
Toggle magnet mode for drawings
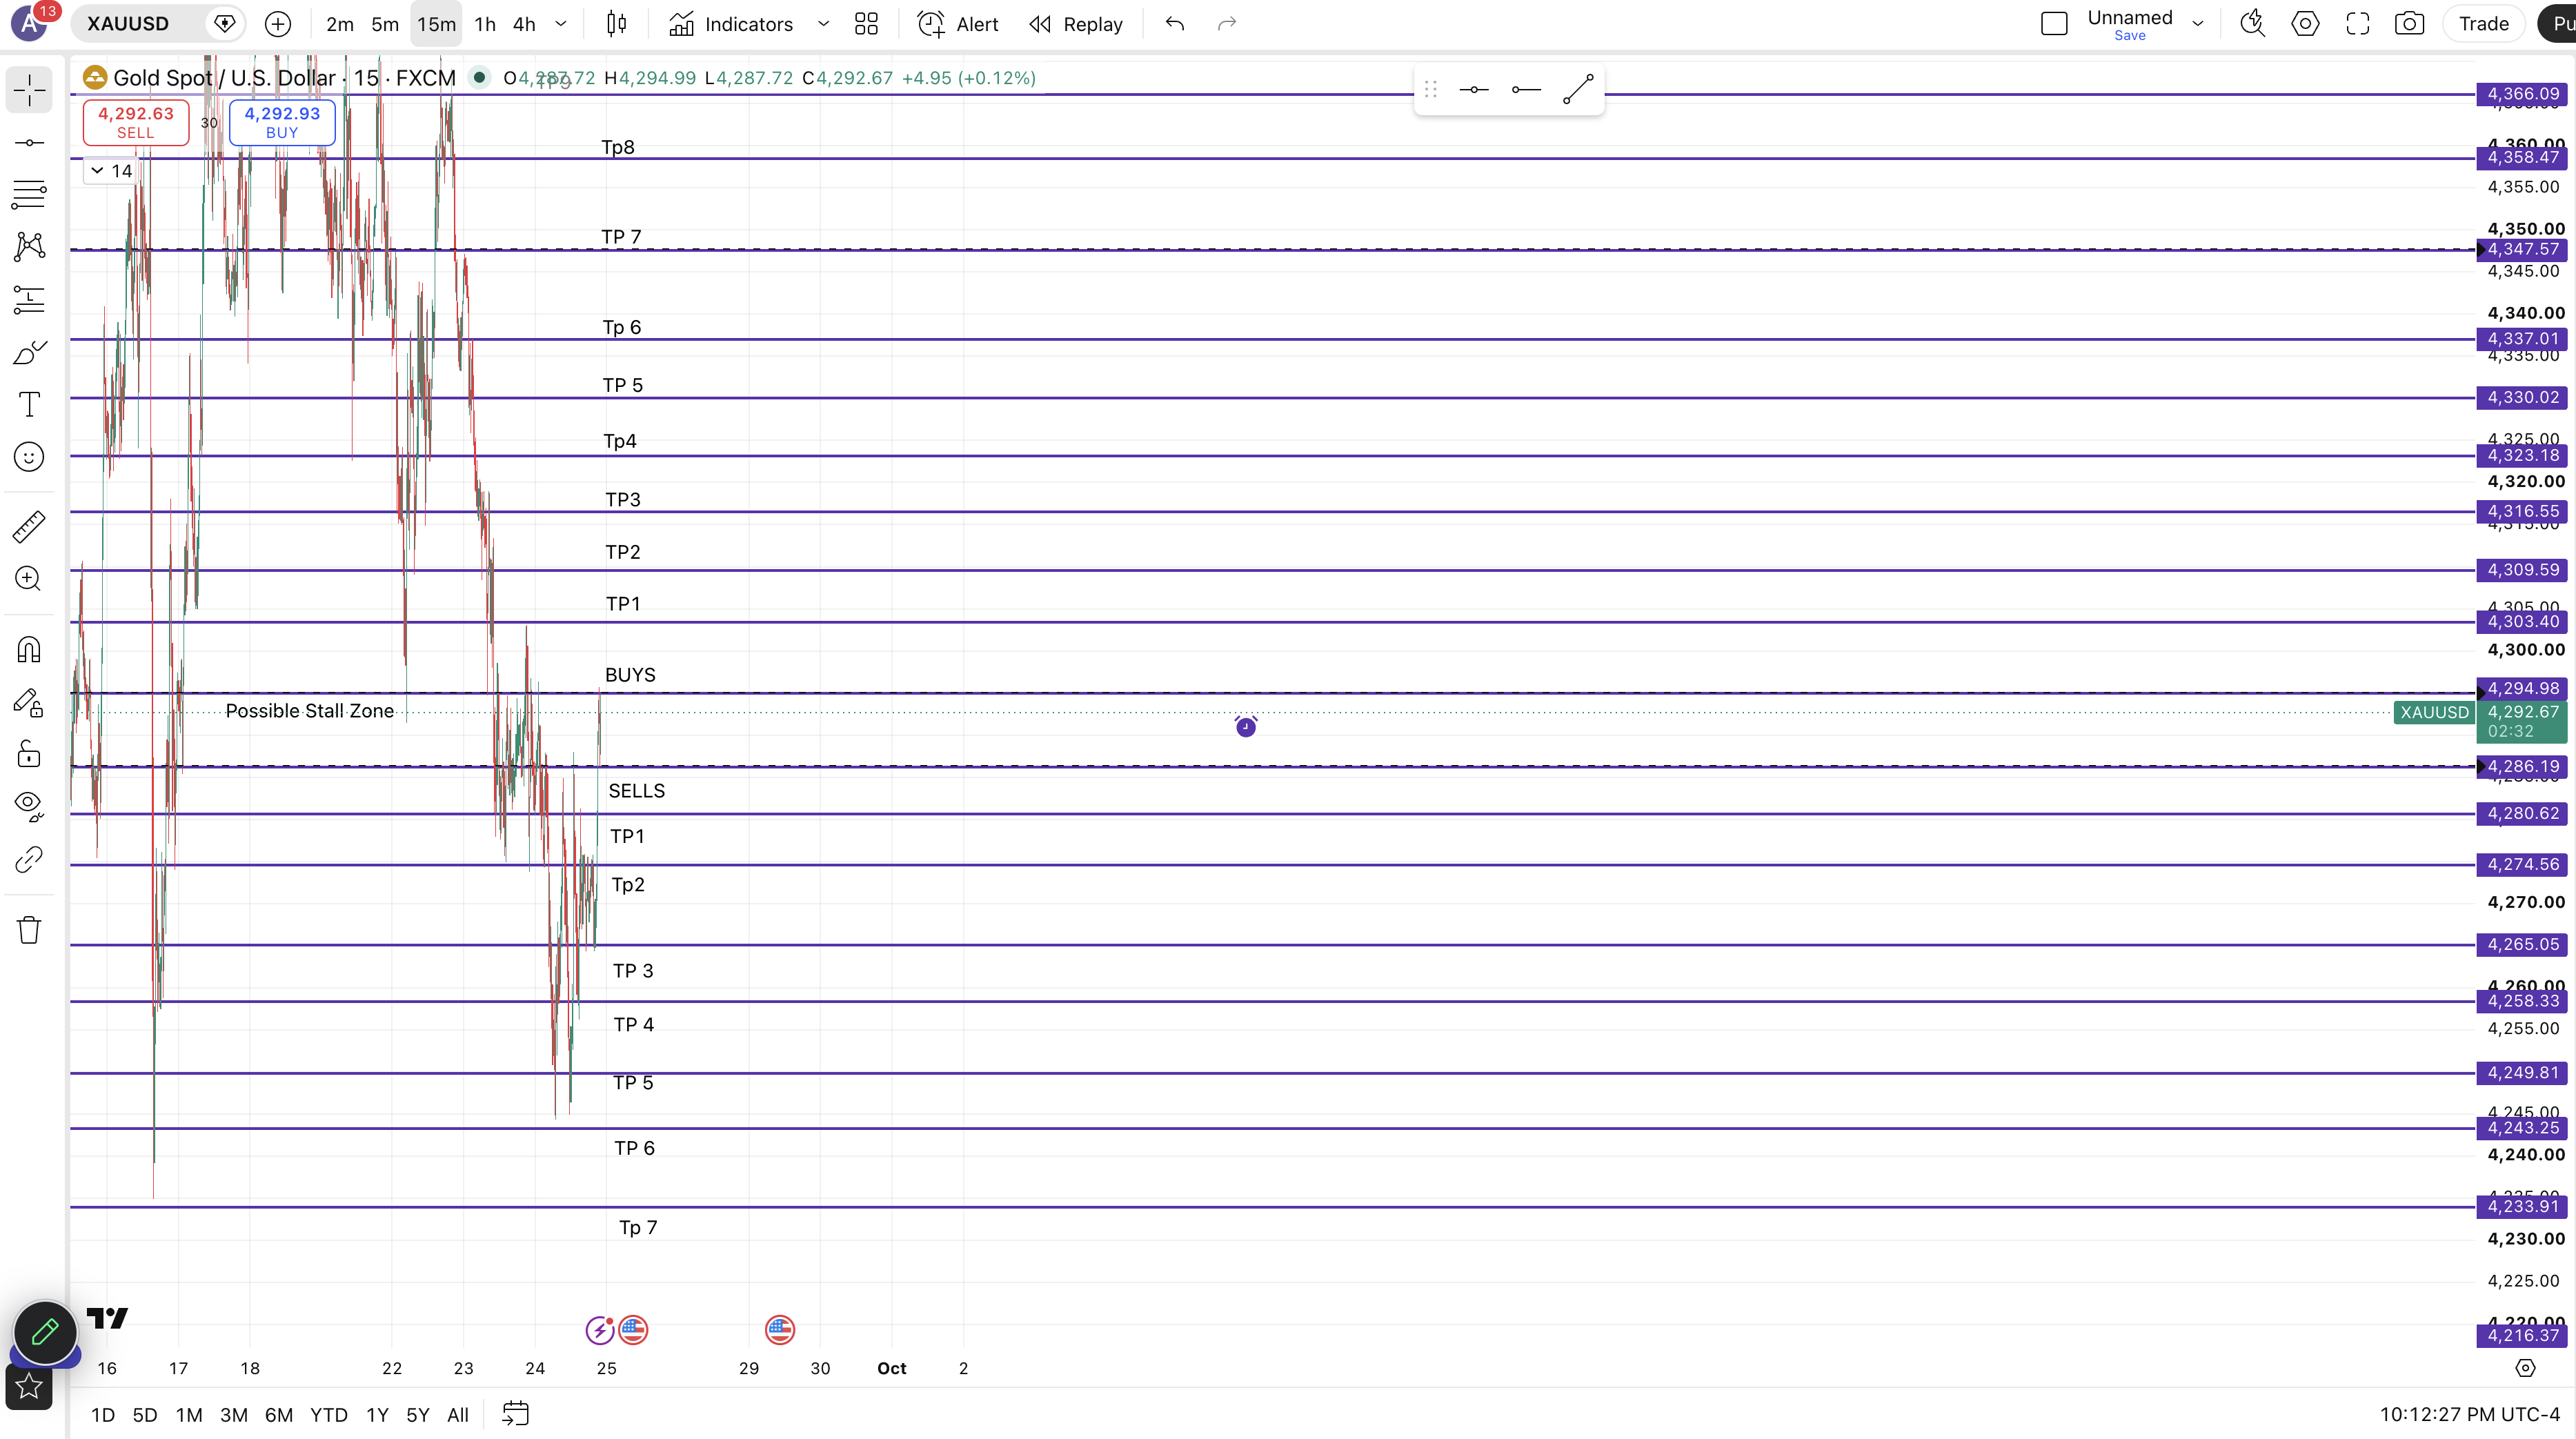pos(29,650)
